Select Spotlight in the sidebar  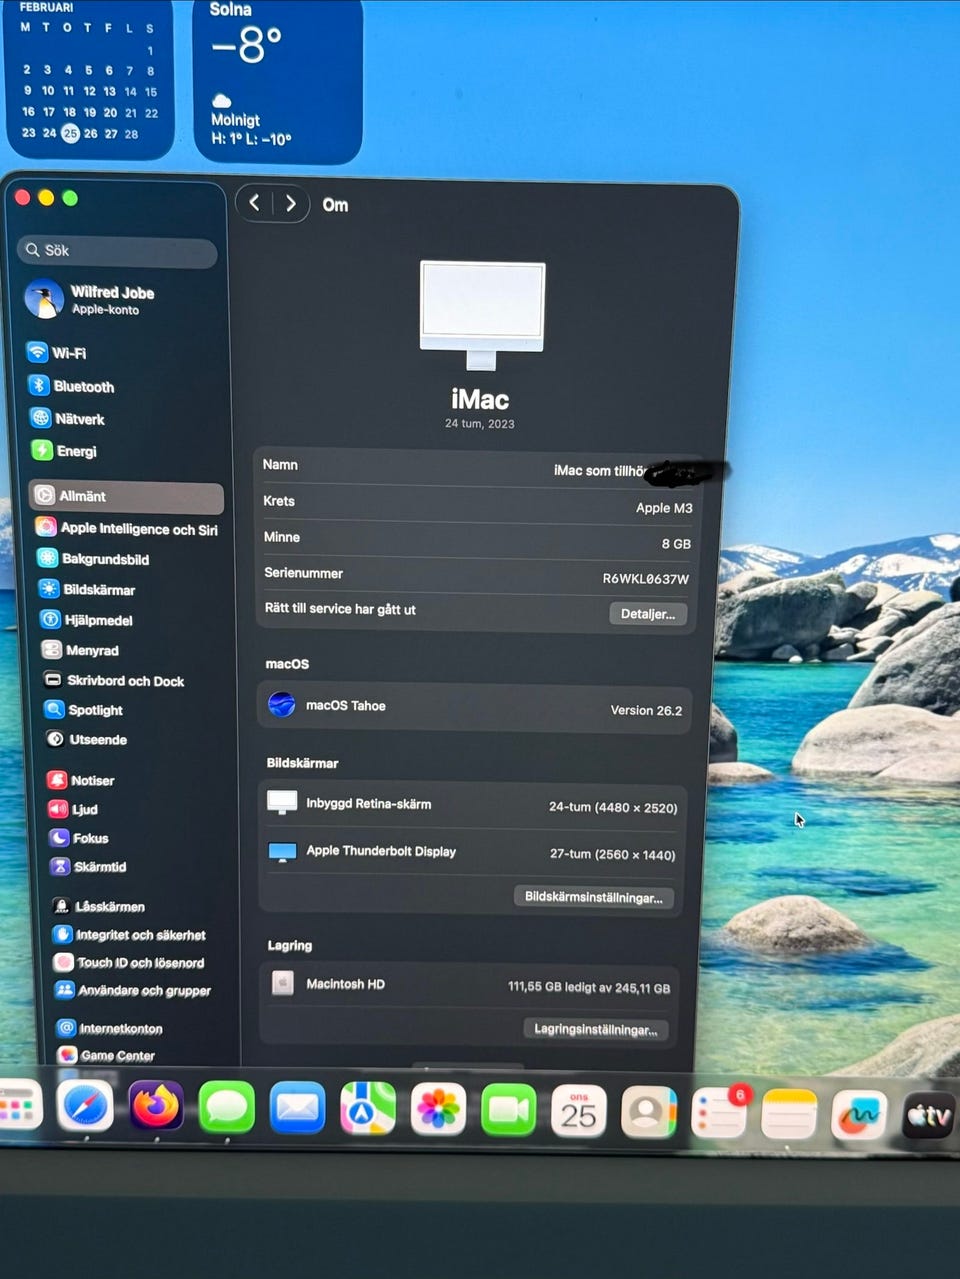[84, 710]
